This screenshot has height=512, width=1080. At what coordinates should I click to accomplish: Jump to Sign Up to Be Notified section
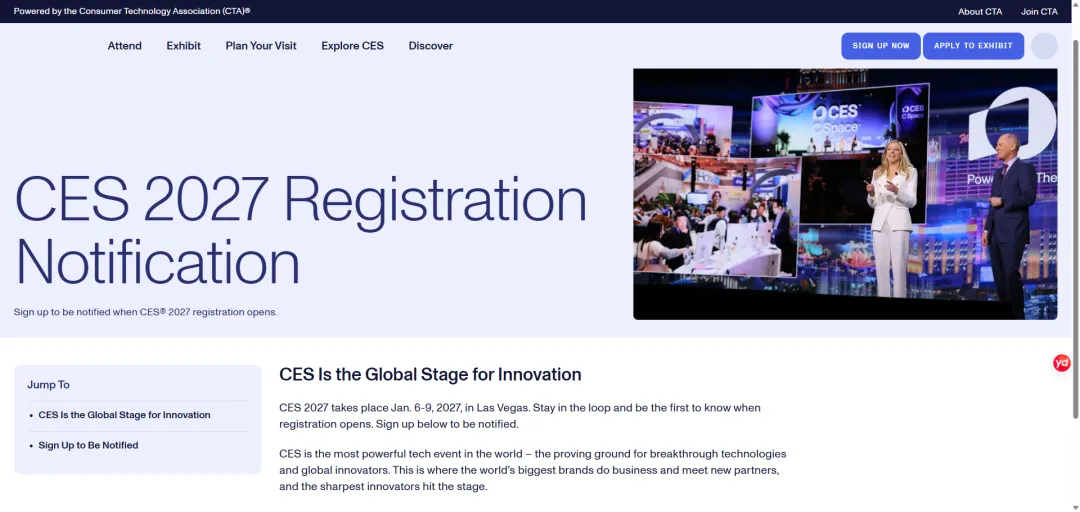click(x=88, y=445)
